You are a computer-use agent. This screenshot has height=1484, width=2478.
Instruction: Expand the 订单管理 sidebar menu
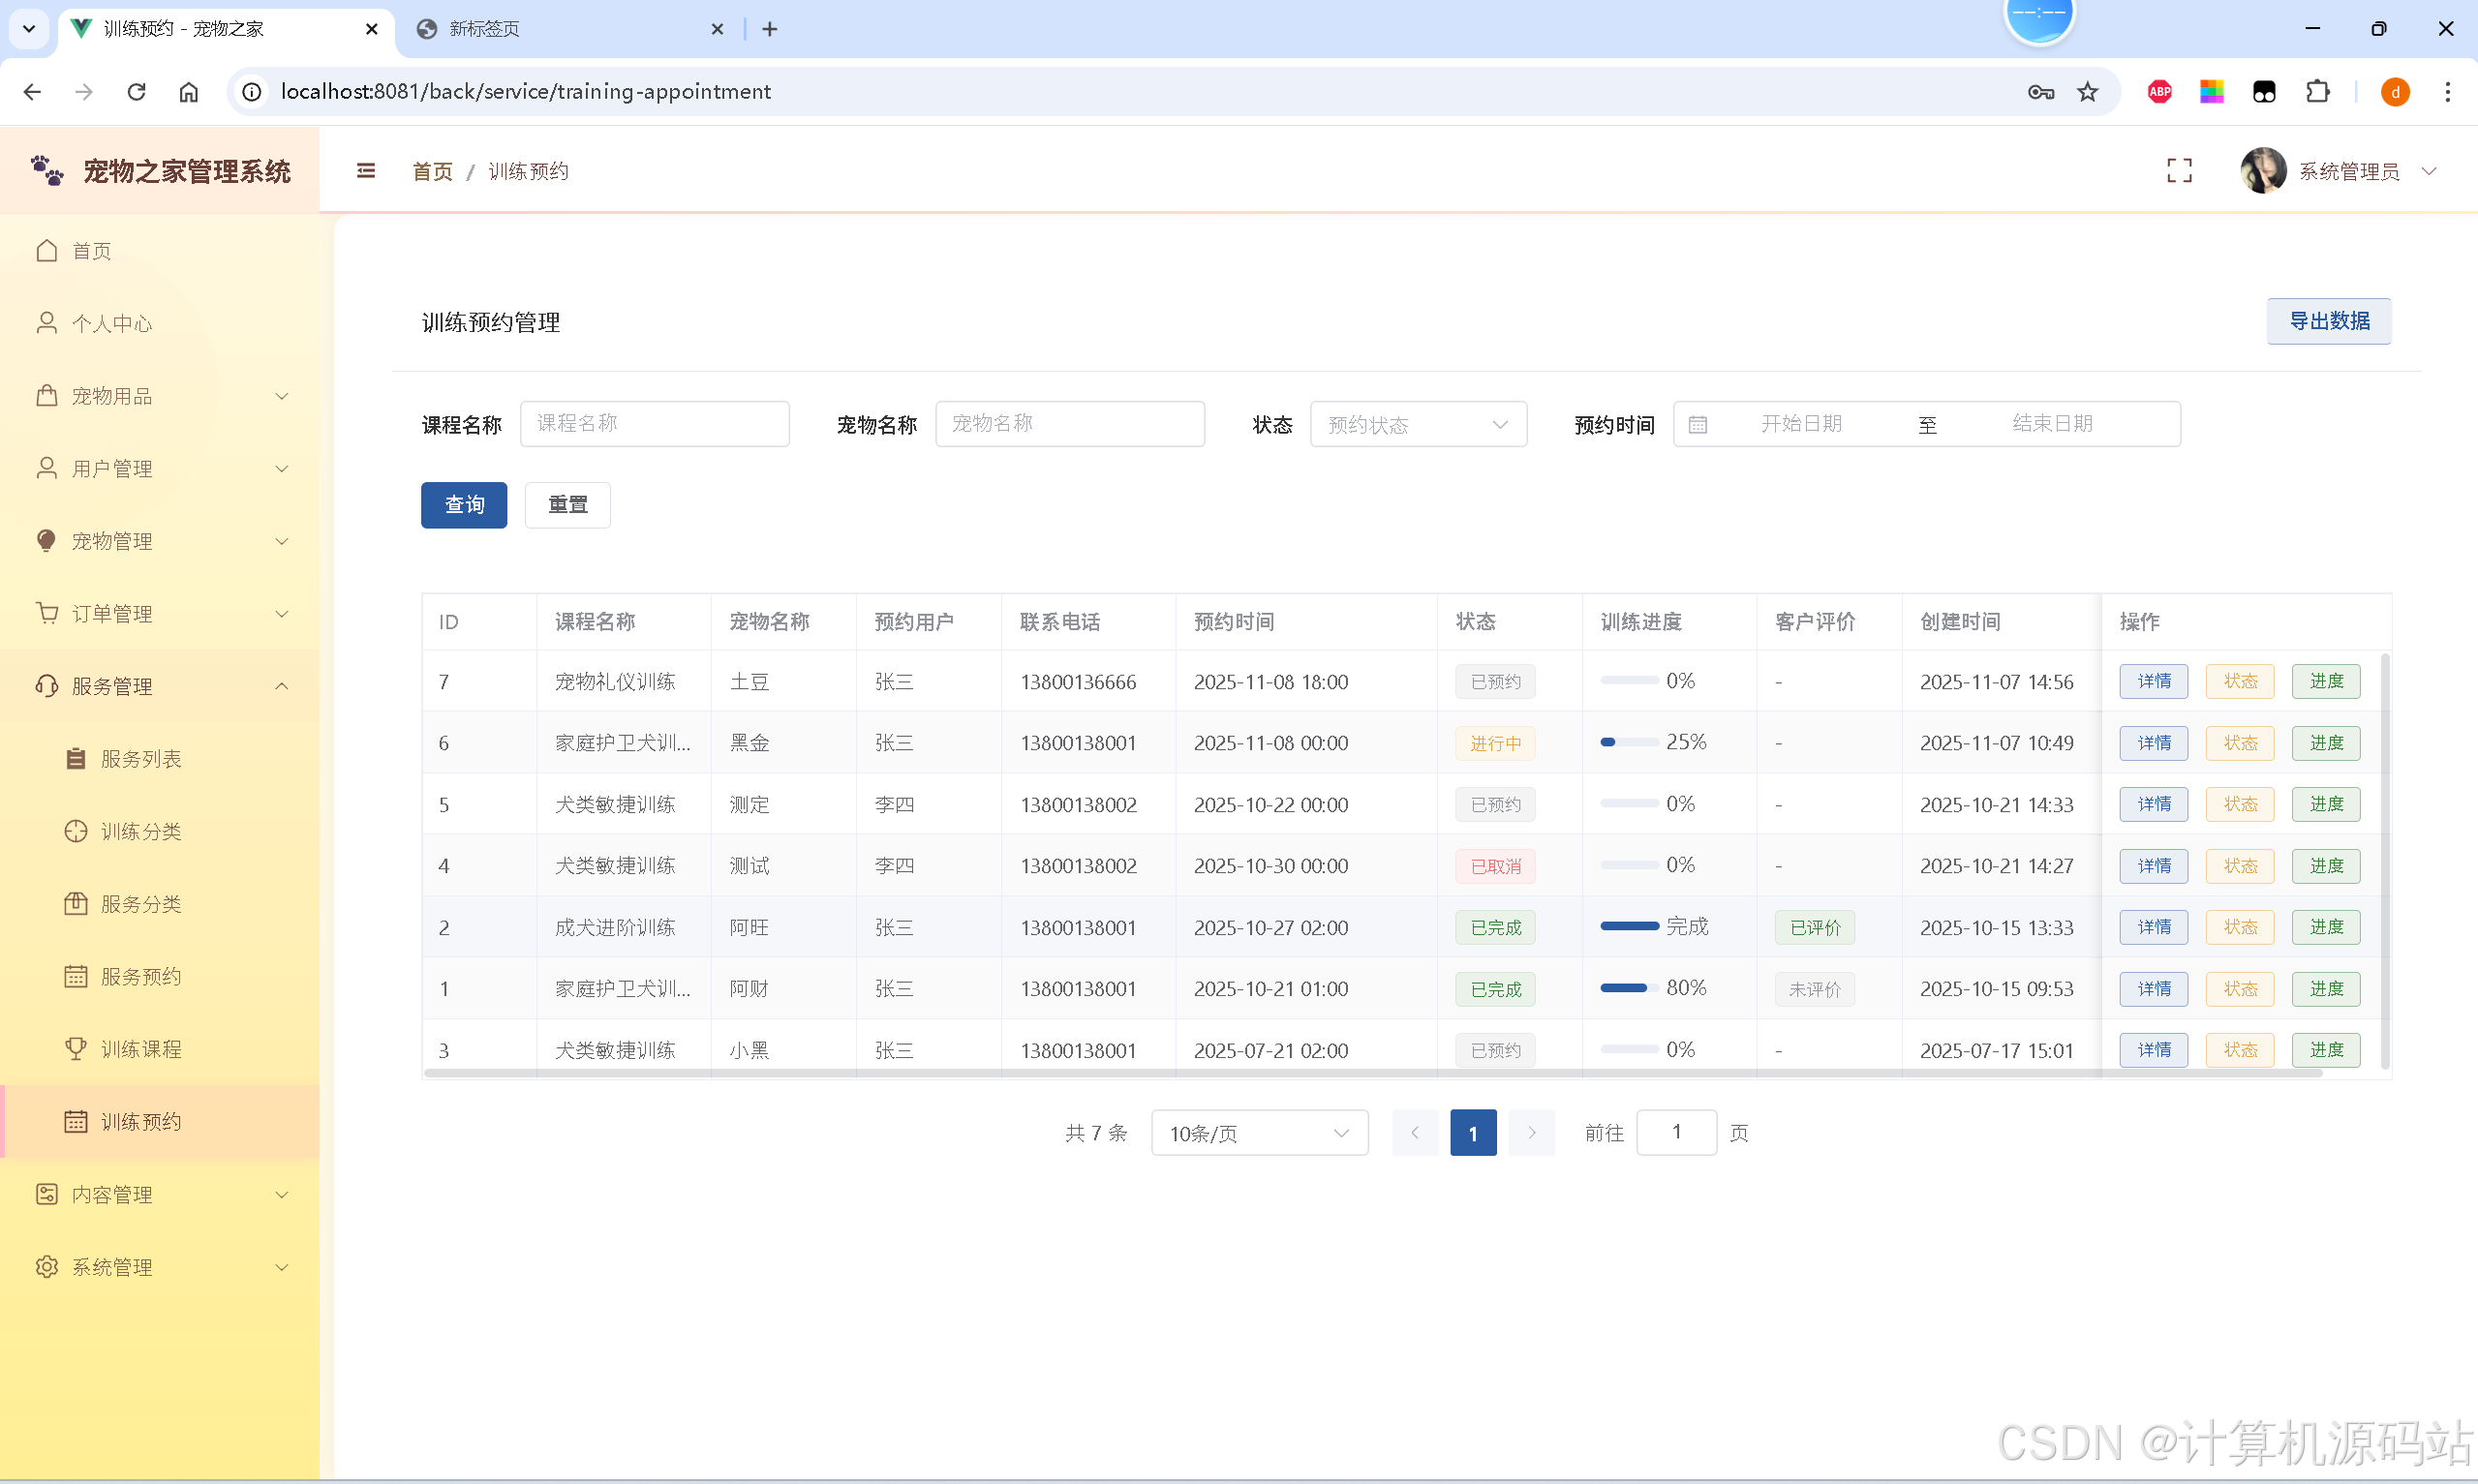[160, 613]
